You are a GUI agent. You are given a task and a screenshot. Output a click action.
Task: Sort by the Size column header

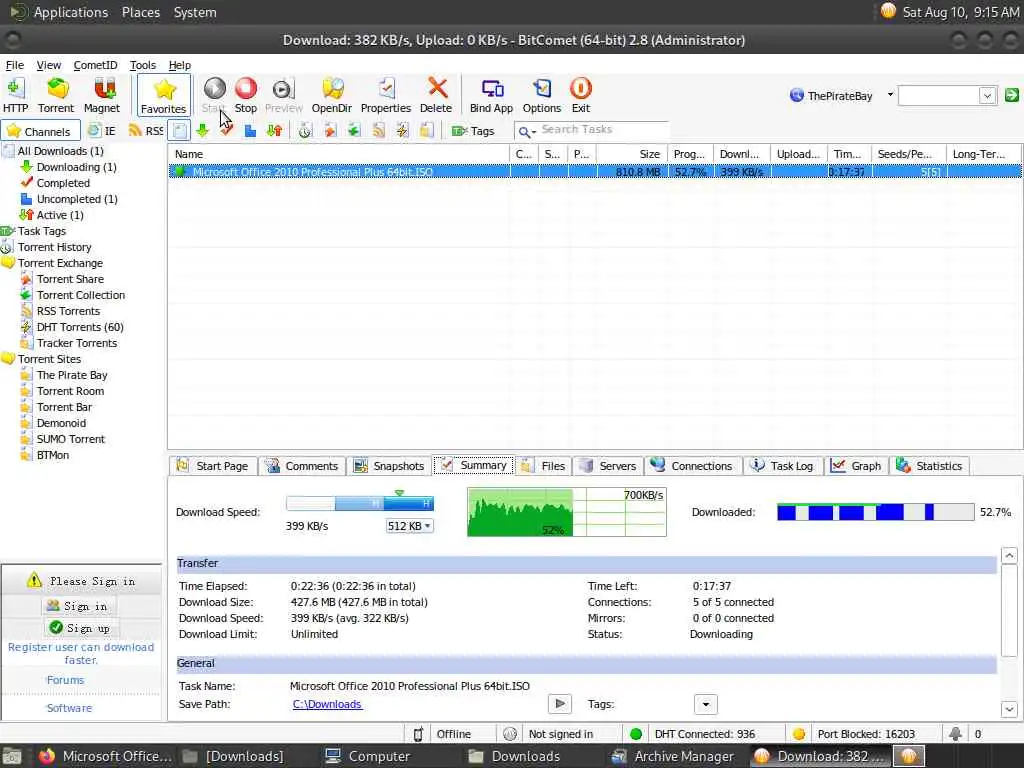click(x=632, y=154)
